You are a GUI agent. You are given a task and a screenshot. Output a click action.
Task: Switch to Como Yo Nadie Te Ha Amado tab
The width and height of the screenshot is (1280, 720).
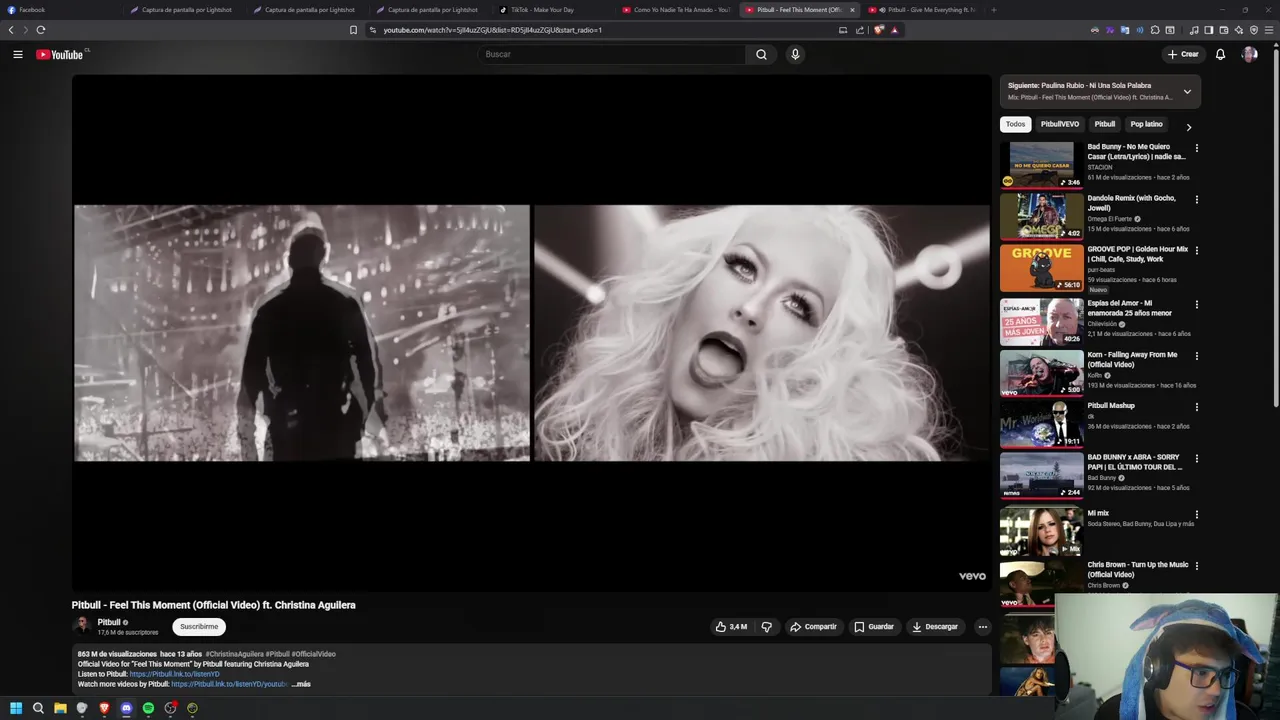pos(675,10)
